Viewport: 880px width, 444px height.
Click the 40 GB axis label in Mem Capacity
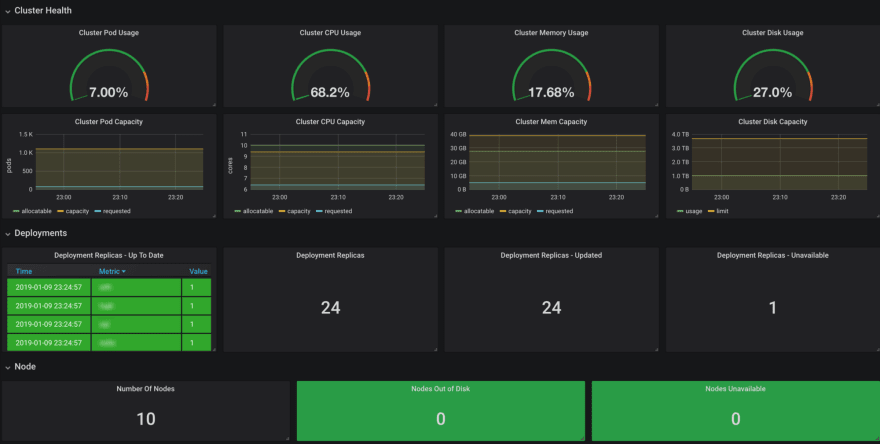pyautogui.click(x=459, y=135)
